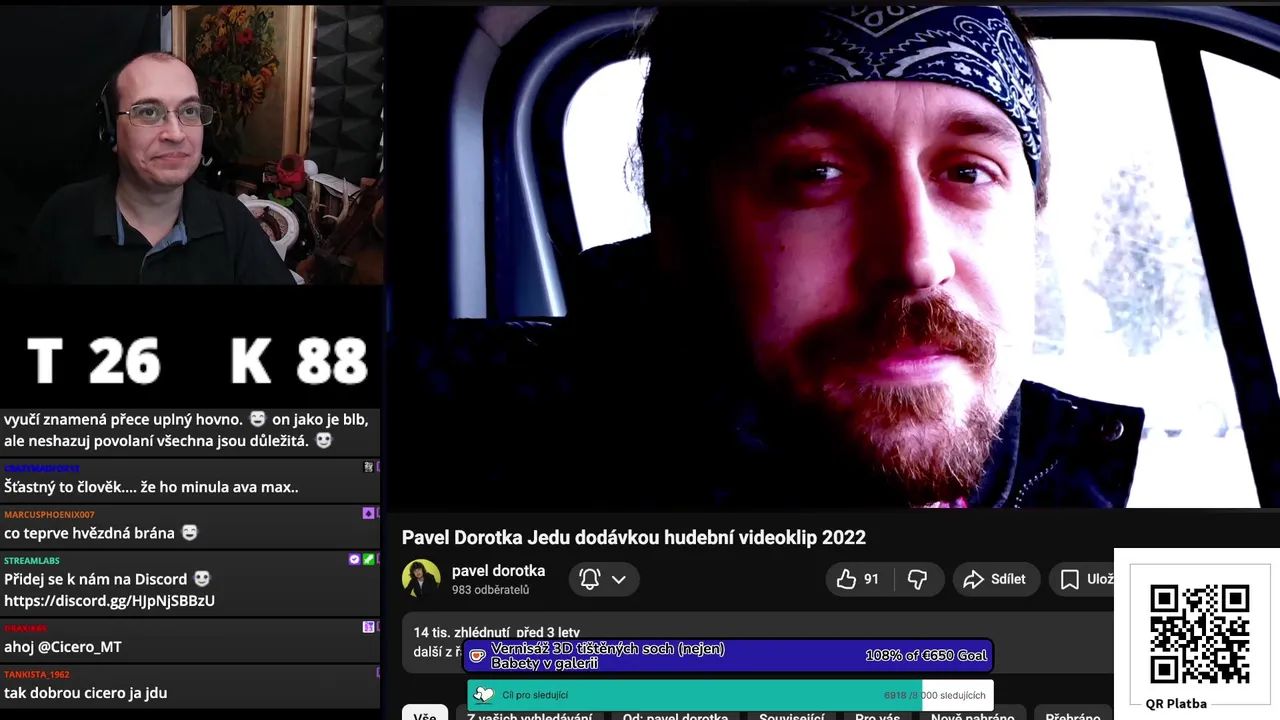Click the message 'tak dobrou cicero ja jdu'
Viewport: 1280px width, 720px height.
pos(86,693)
